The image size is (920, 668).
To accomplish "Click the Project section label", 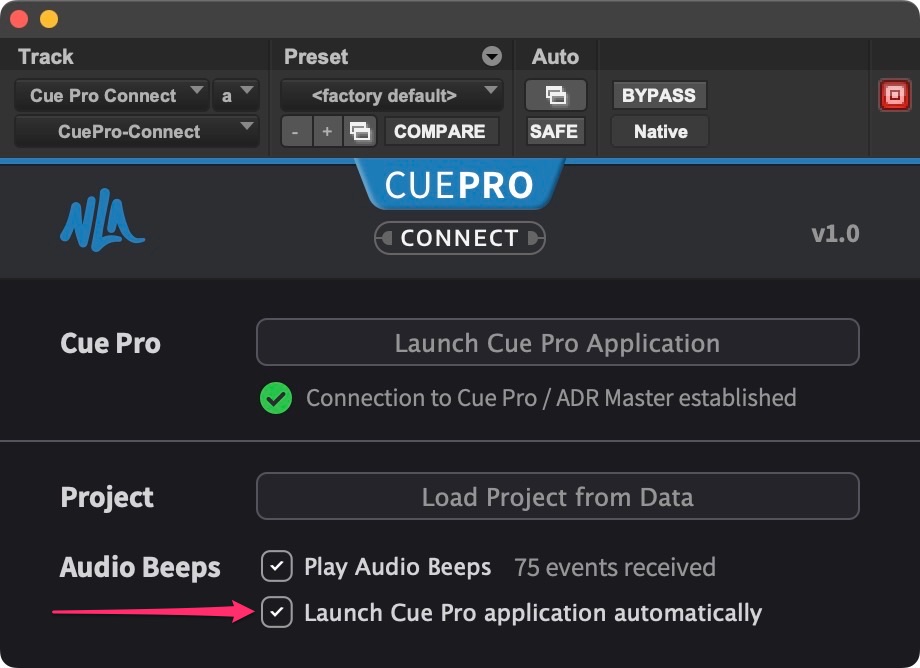I will tap(107, 497).
